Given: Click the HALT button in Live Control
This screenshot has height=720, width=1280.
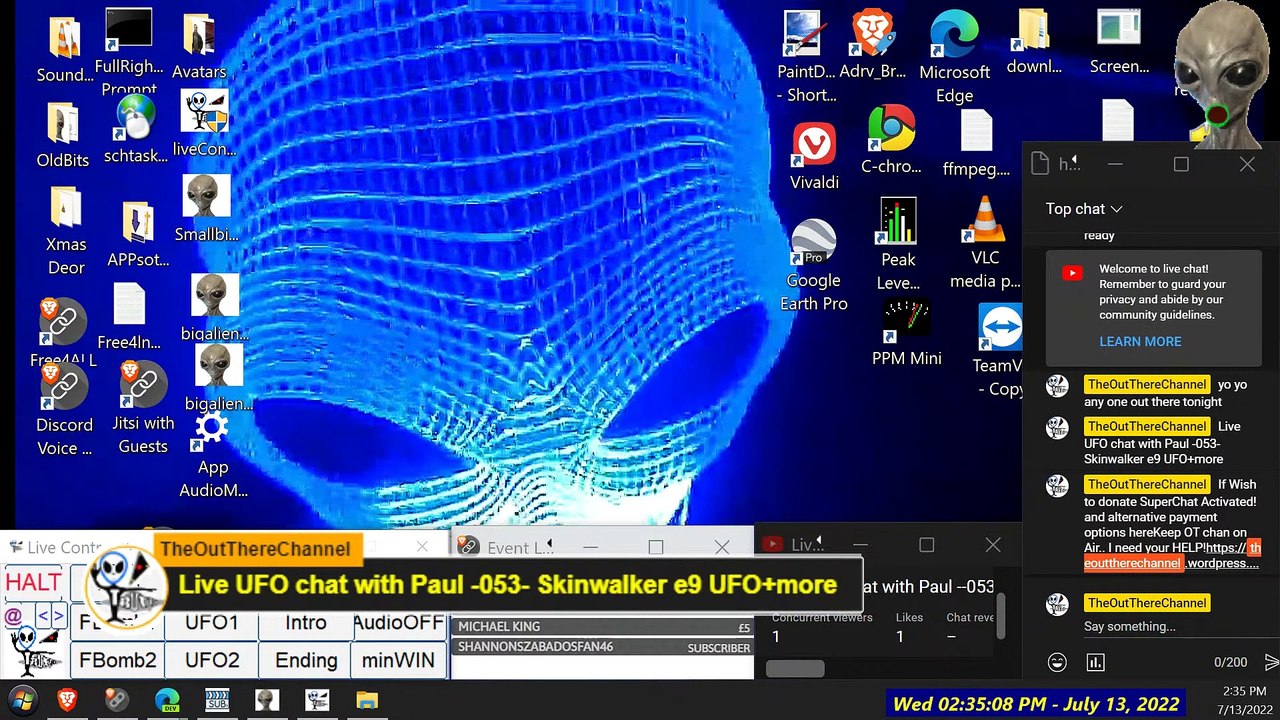Looking at the screenshot, I should 33,582.
